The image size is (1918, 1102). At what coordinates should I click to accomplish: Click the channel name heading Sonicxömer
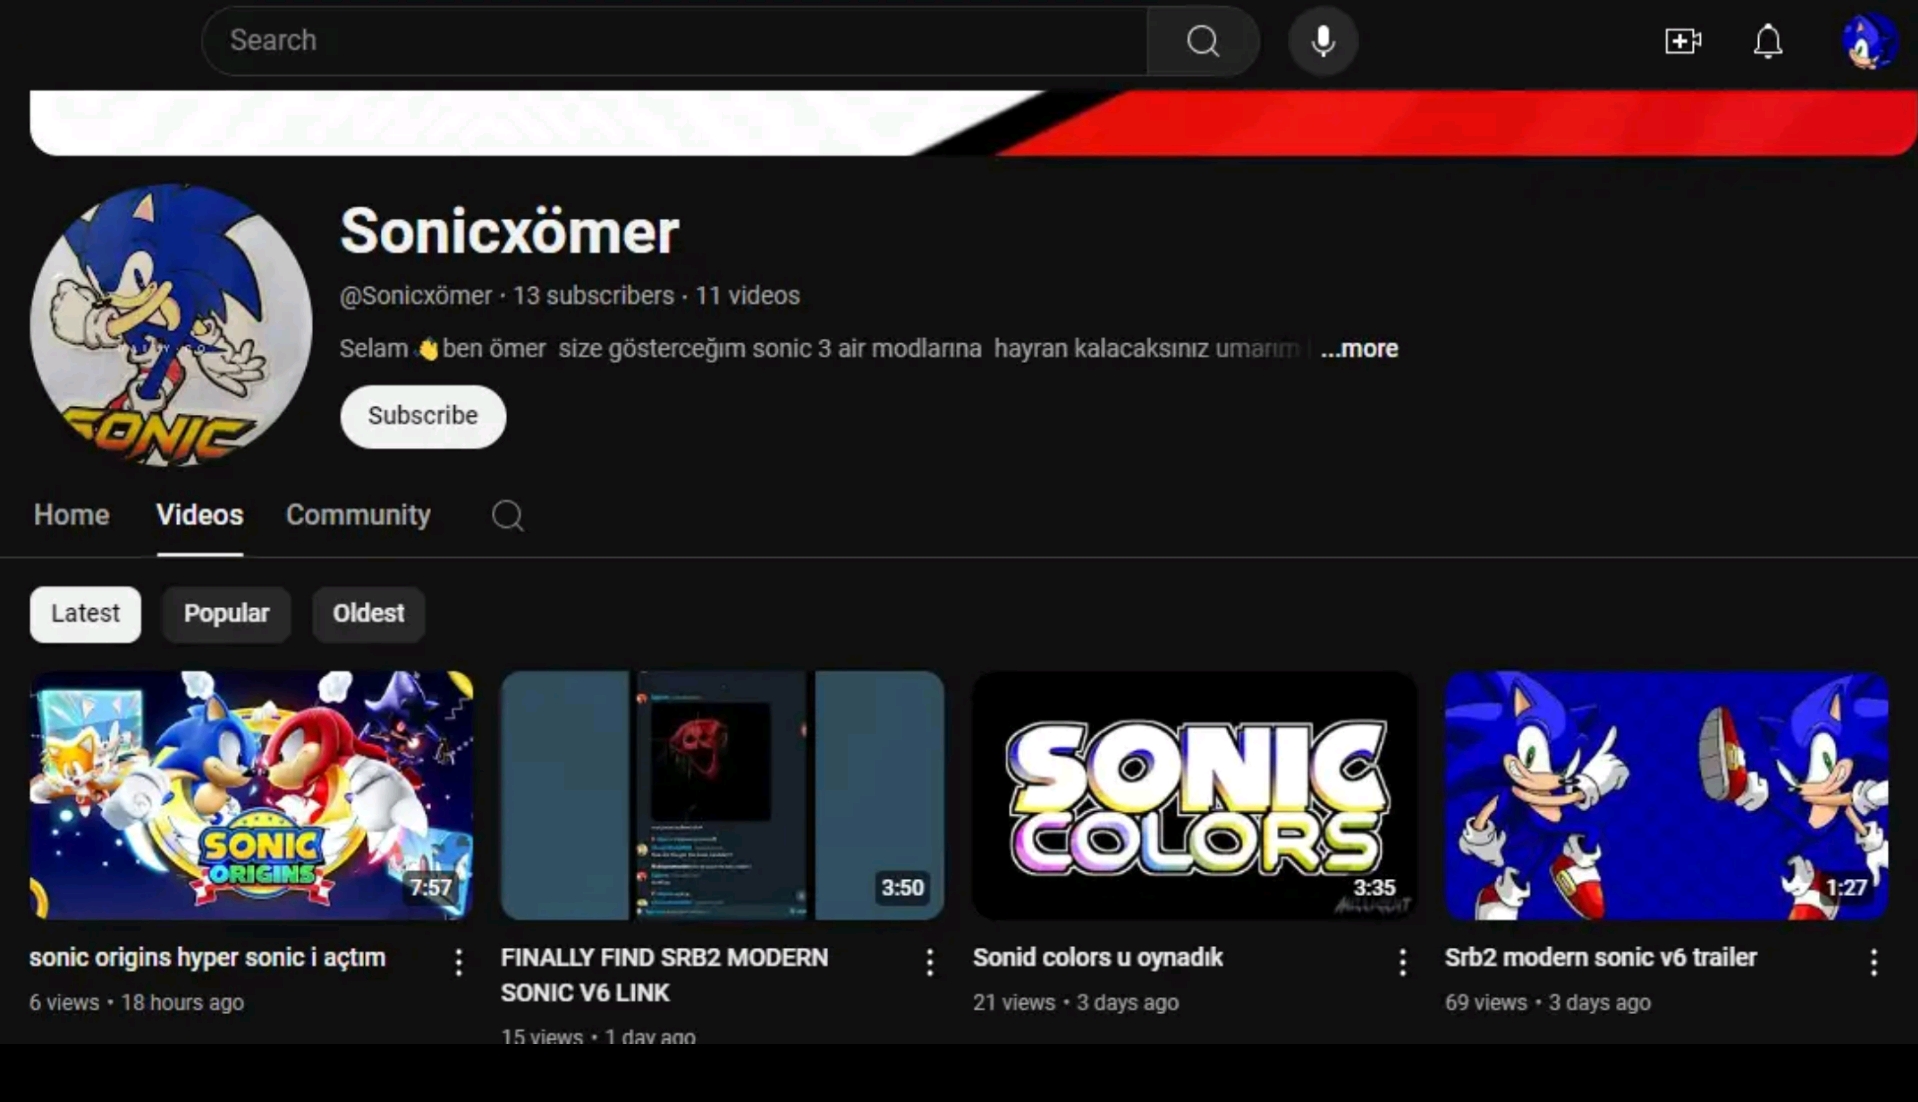pos(509,232)
